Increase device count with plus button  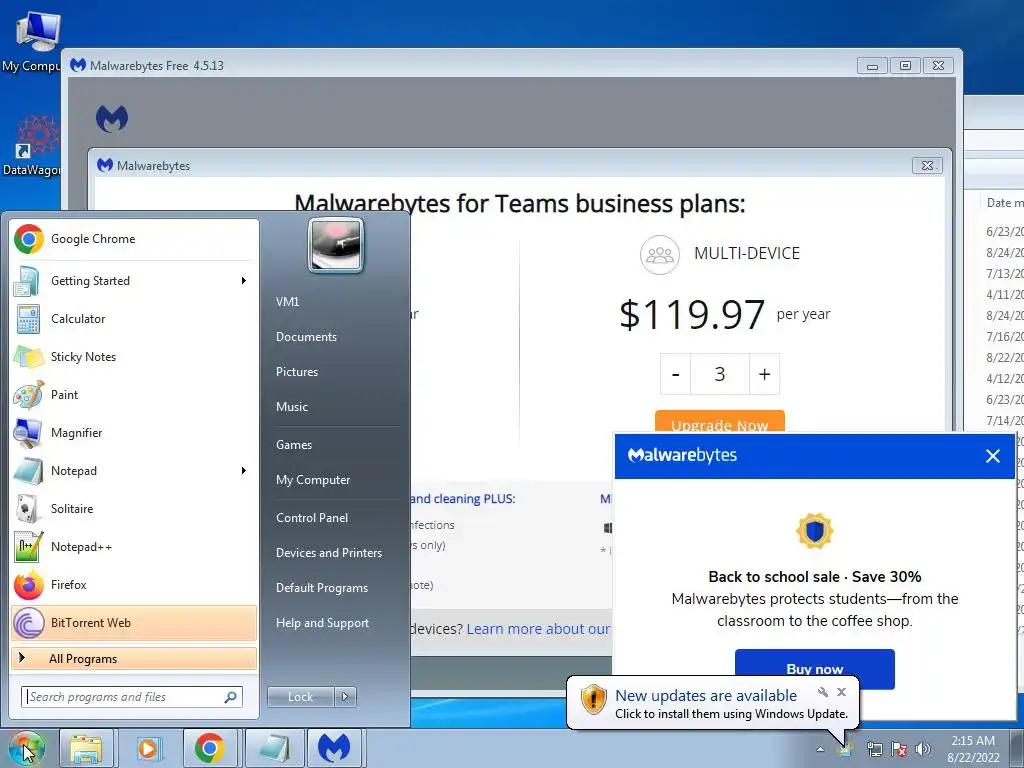tap(764, 374)
